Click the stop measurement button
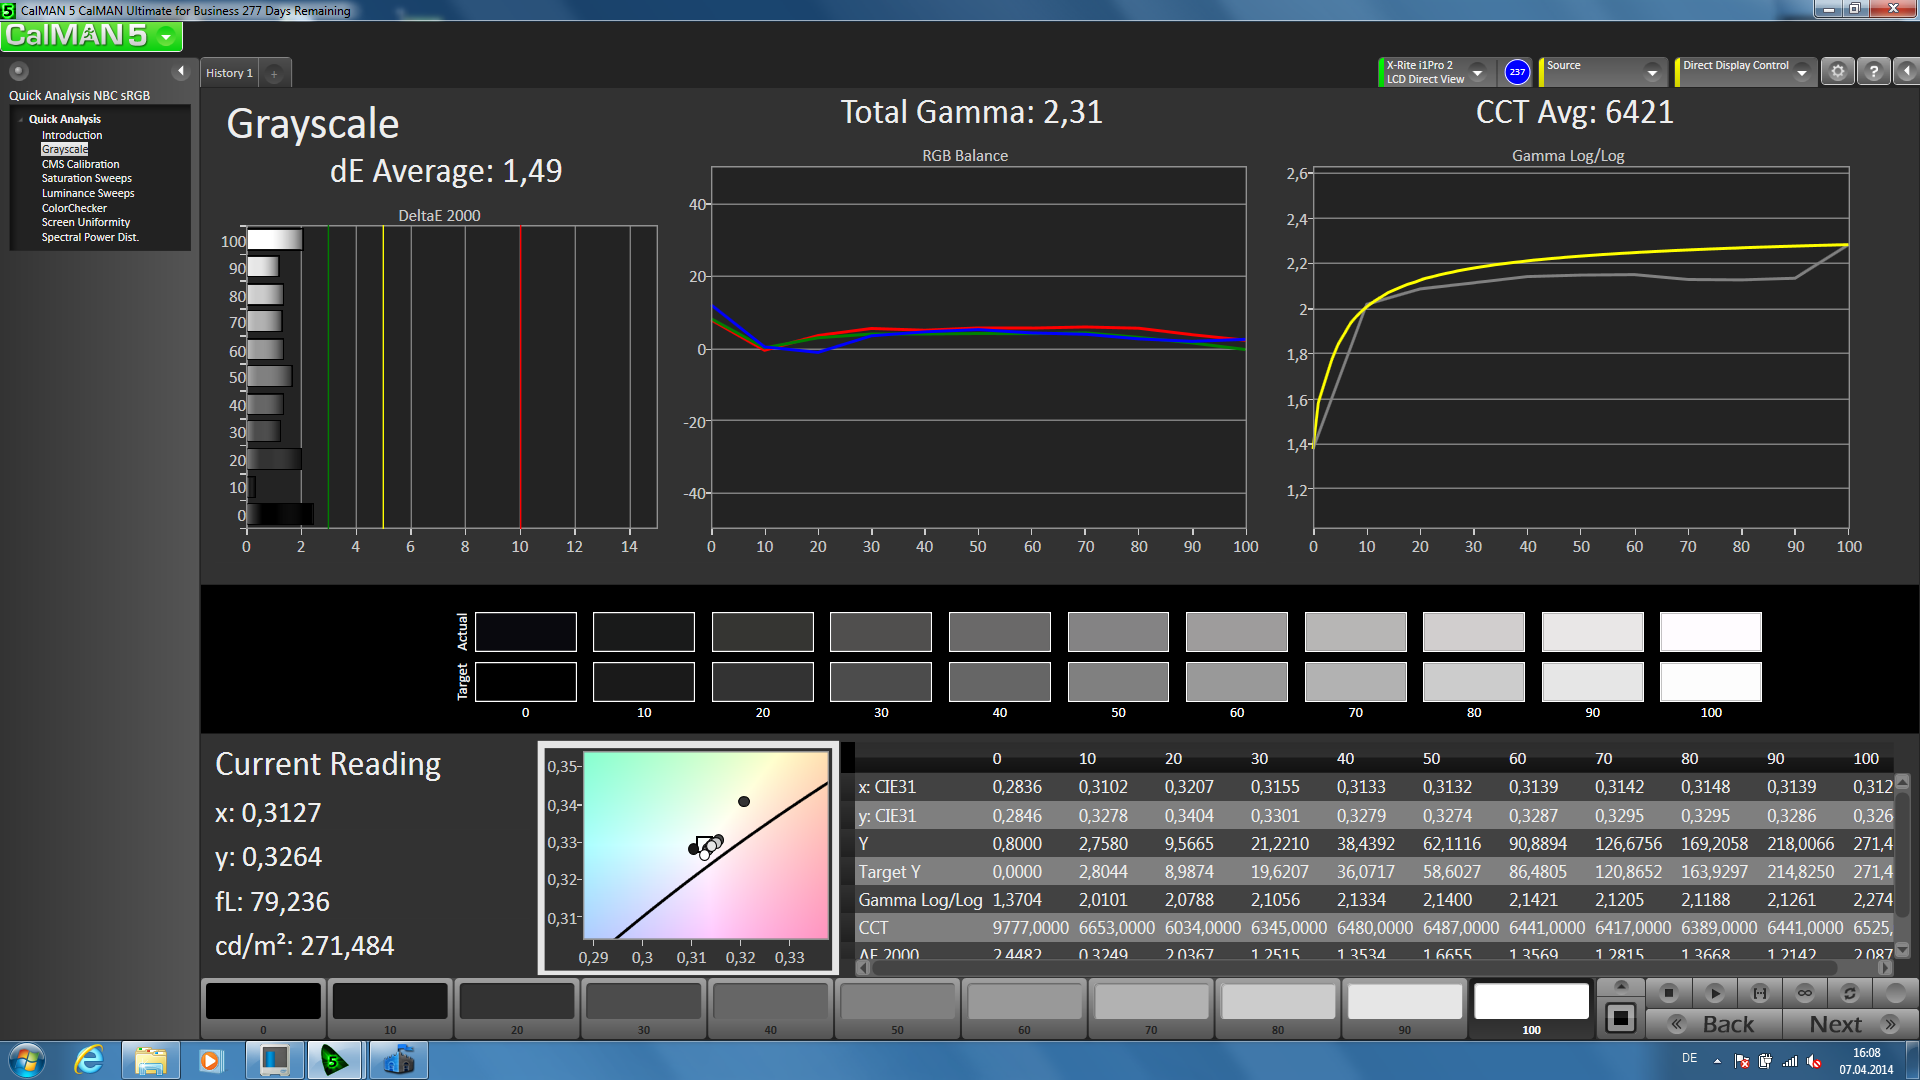The width and height of the screenshot is (1920, 1080). coord(1668,993)
